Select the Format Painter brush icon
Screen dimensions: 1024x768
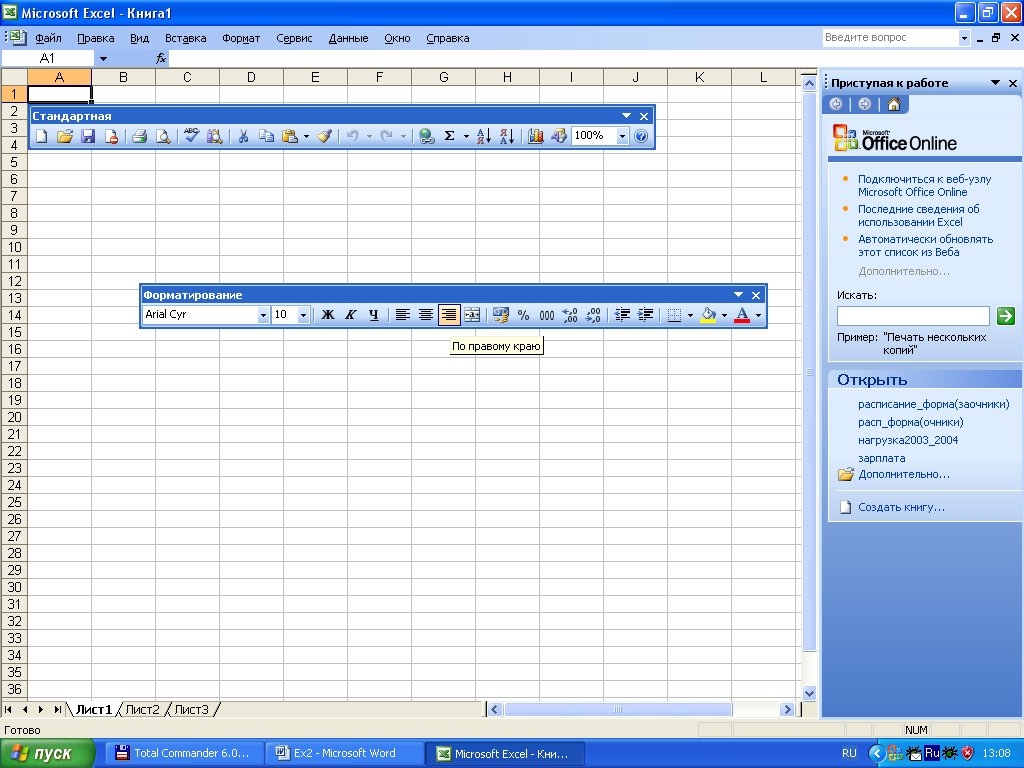click(324, 136)
